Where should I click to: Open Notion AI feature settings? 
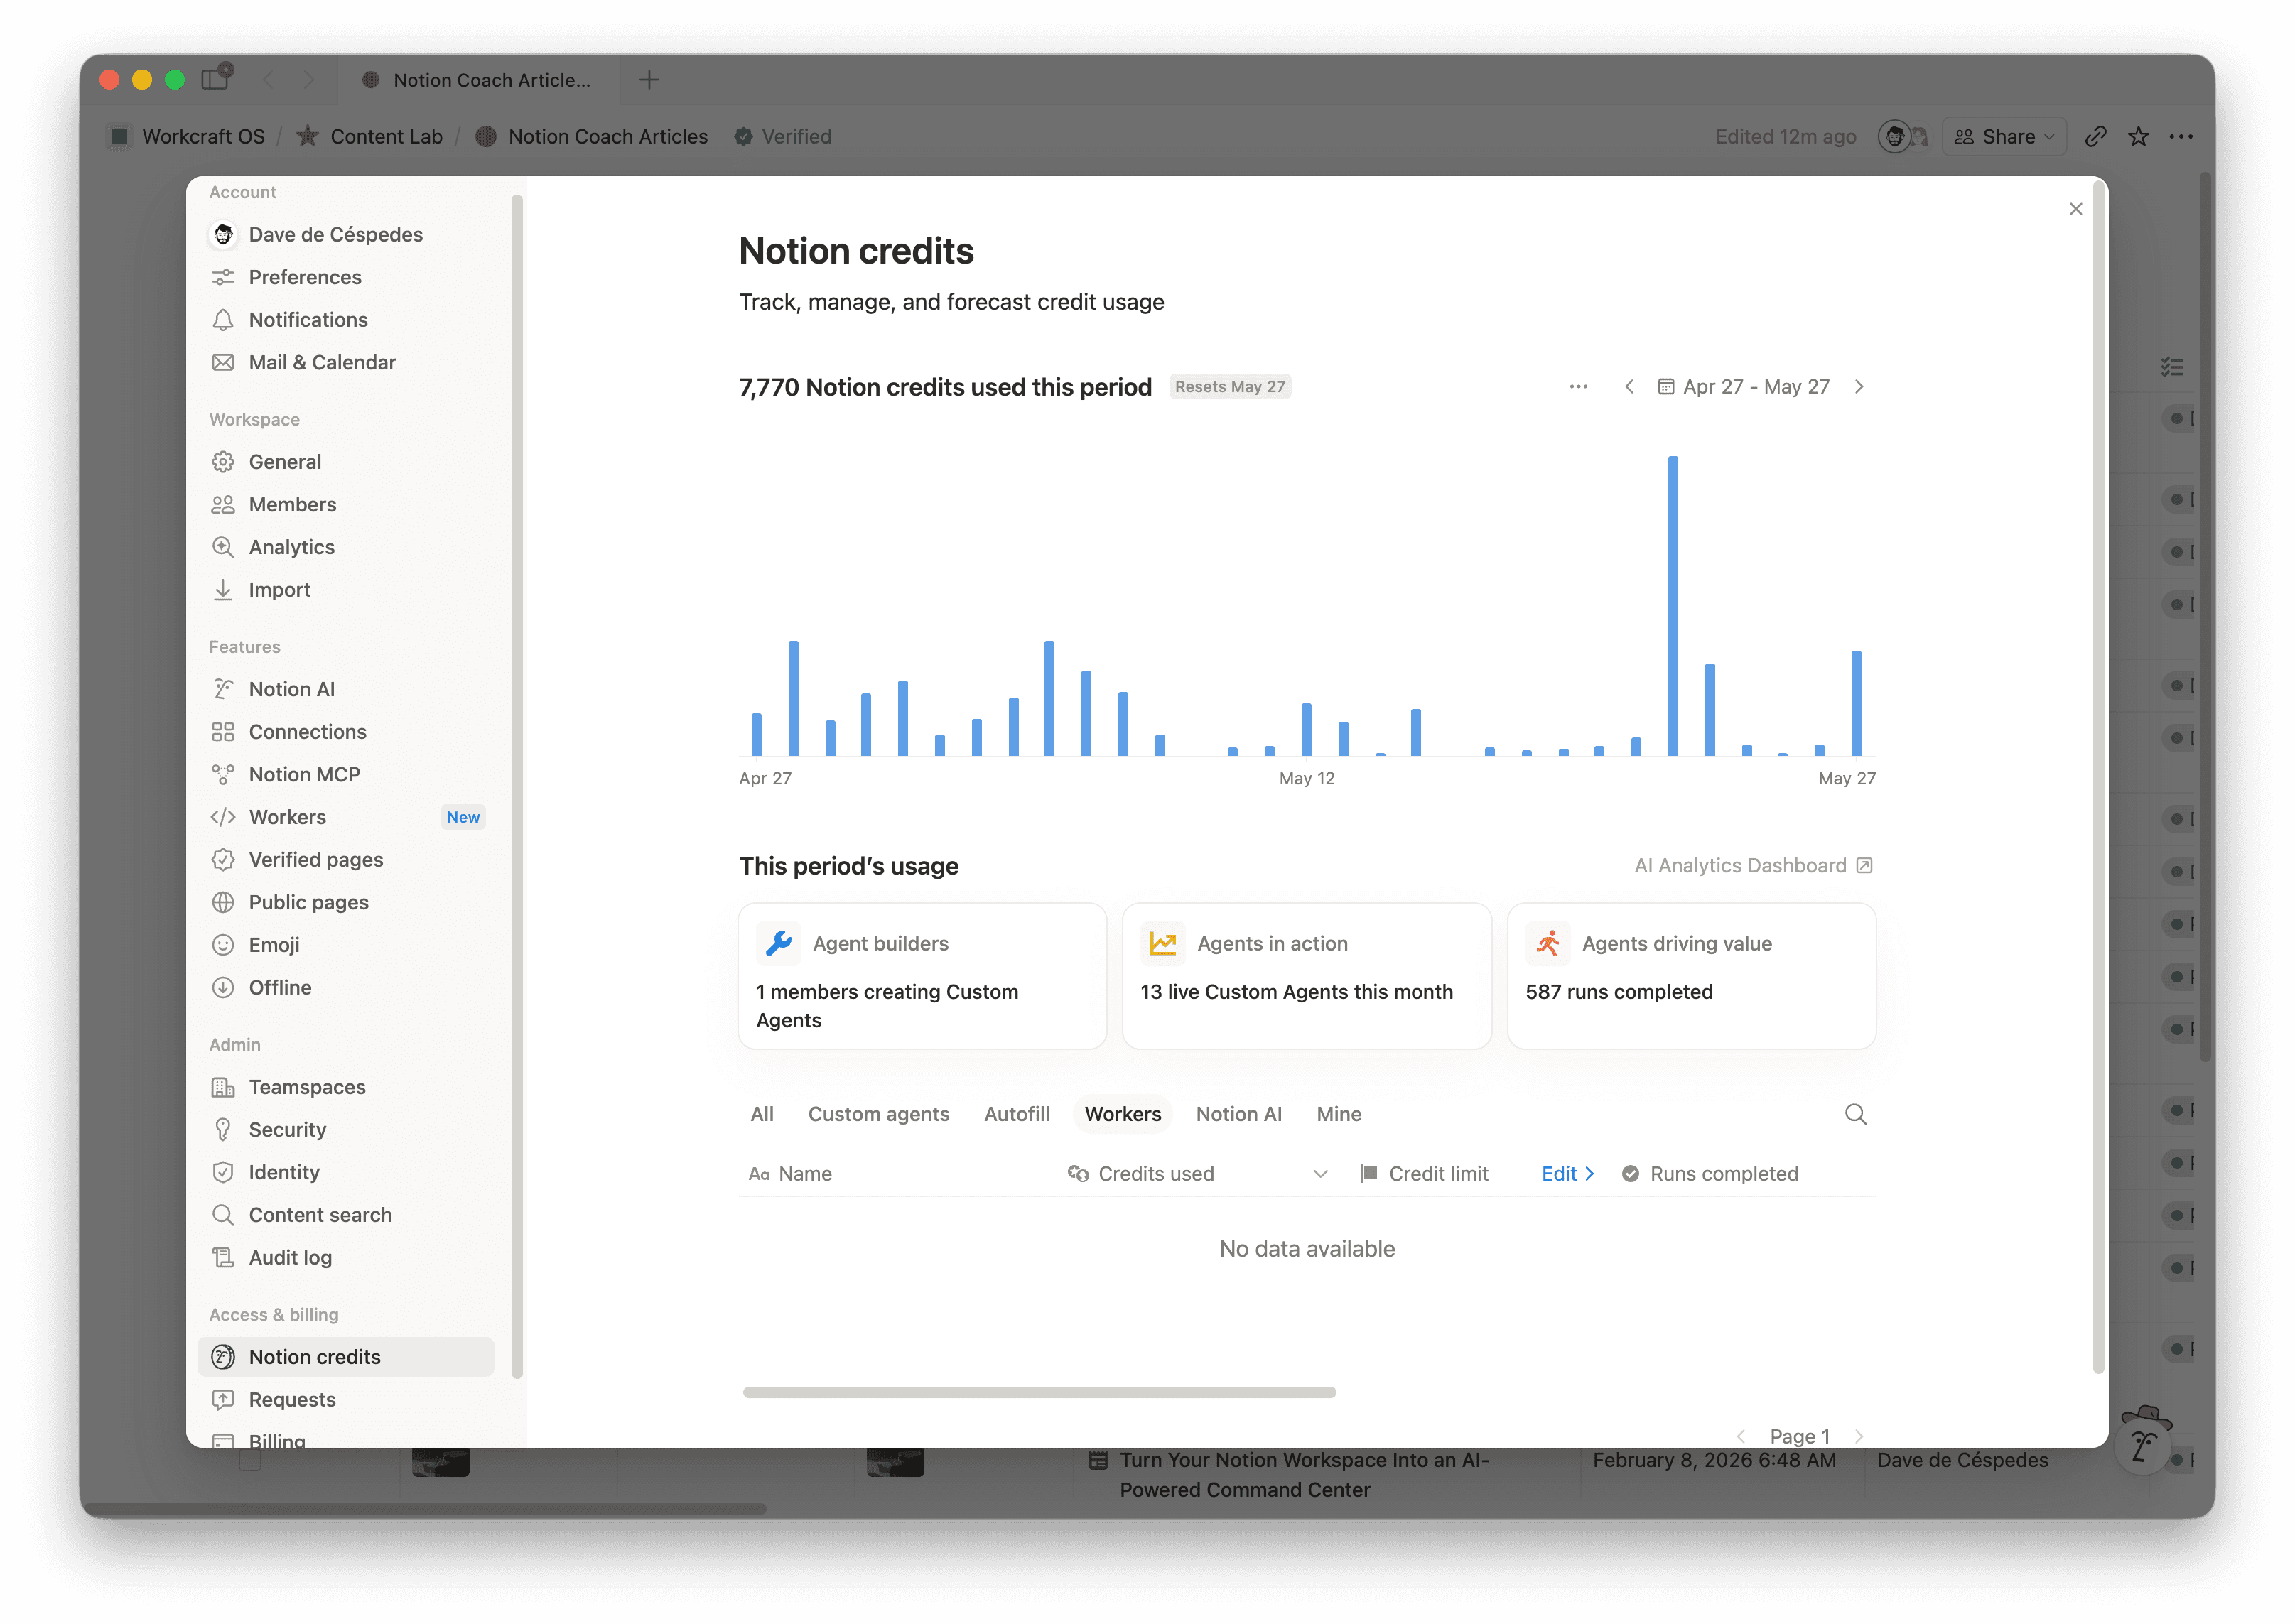point(345,689)
